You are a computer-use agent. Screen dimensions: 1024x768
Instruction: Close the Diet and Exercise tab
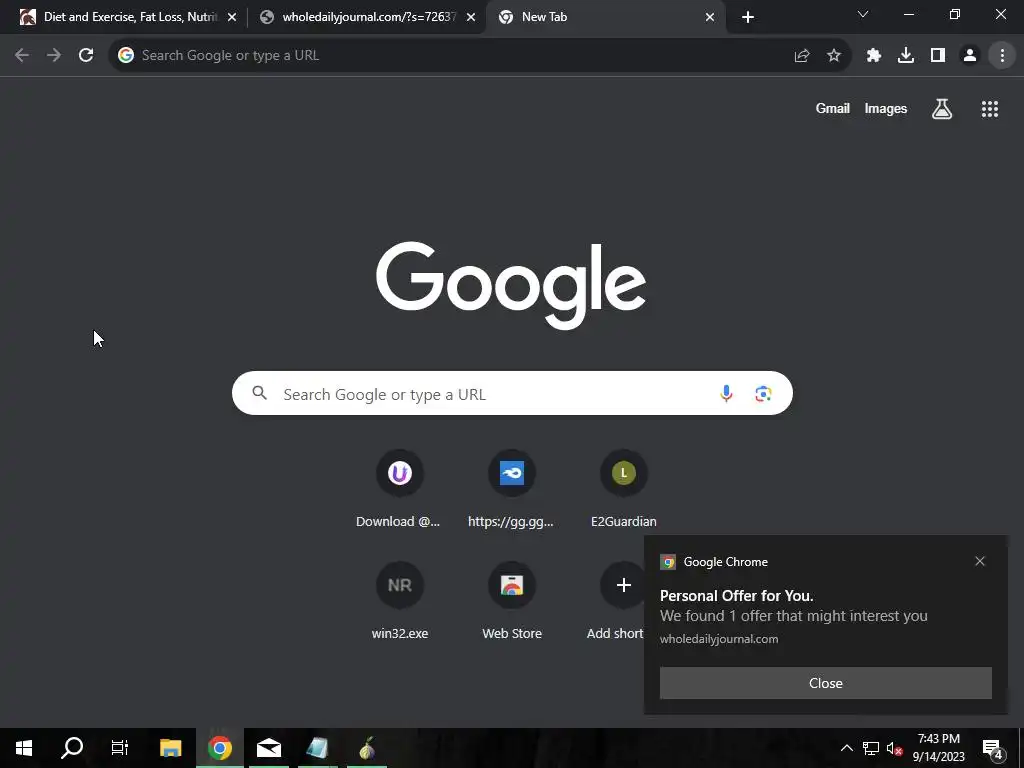coord(232,17)
